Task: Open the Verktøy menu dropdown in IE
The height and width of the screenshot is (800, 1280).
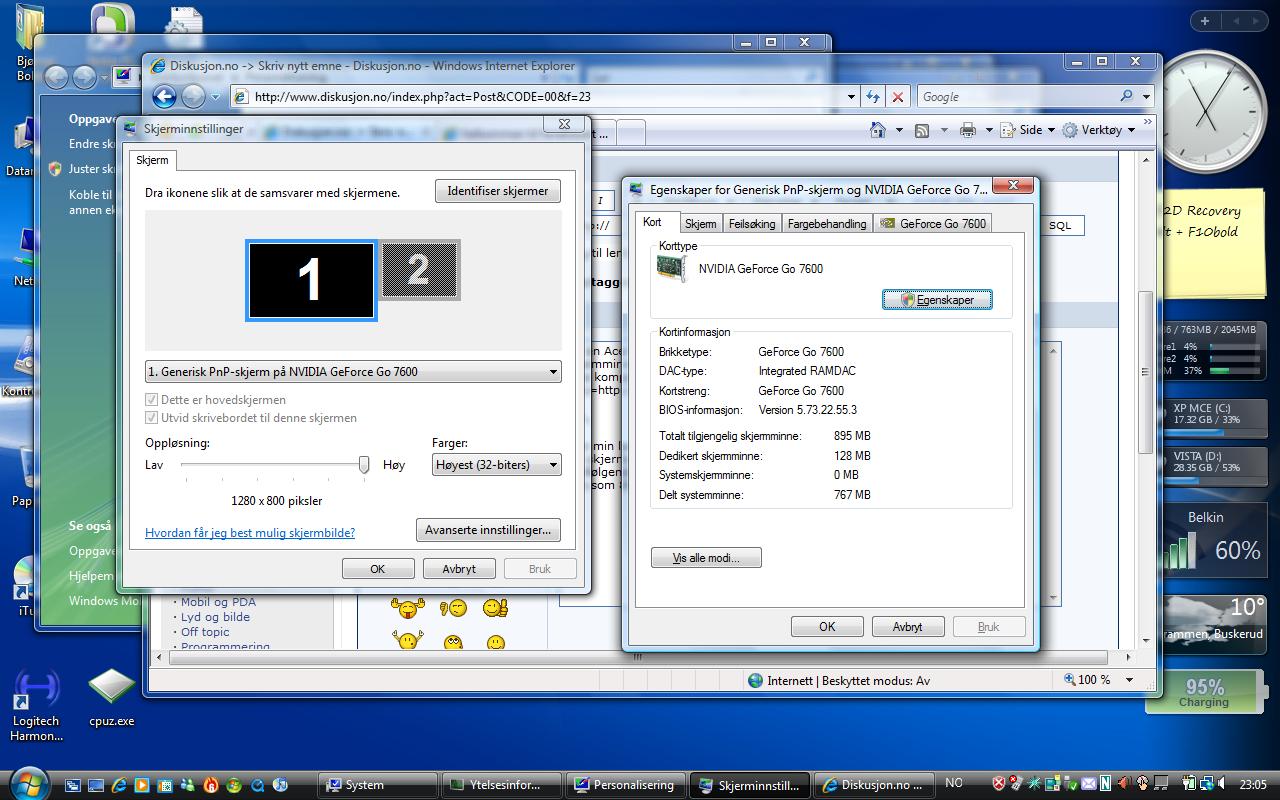Action: (x=1100, y=130)
